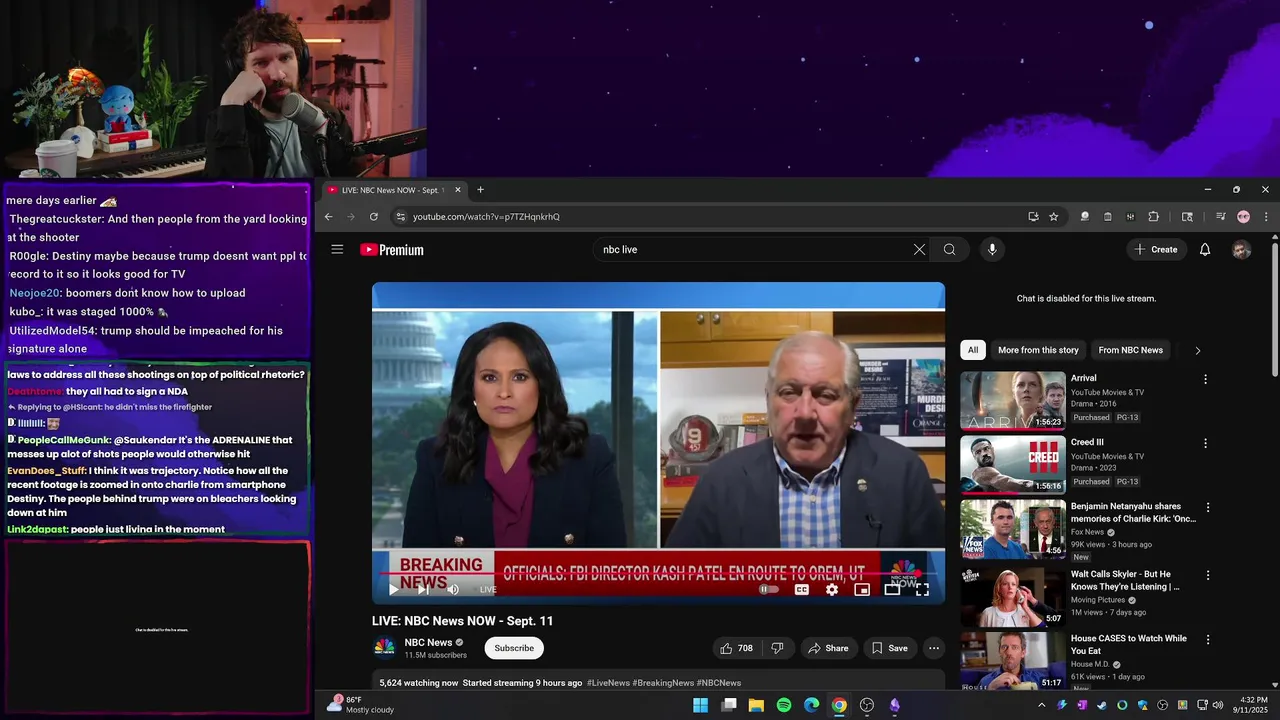Enter full screen on the video
1280x720 pixels.
click(922, 589)
